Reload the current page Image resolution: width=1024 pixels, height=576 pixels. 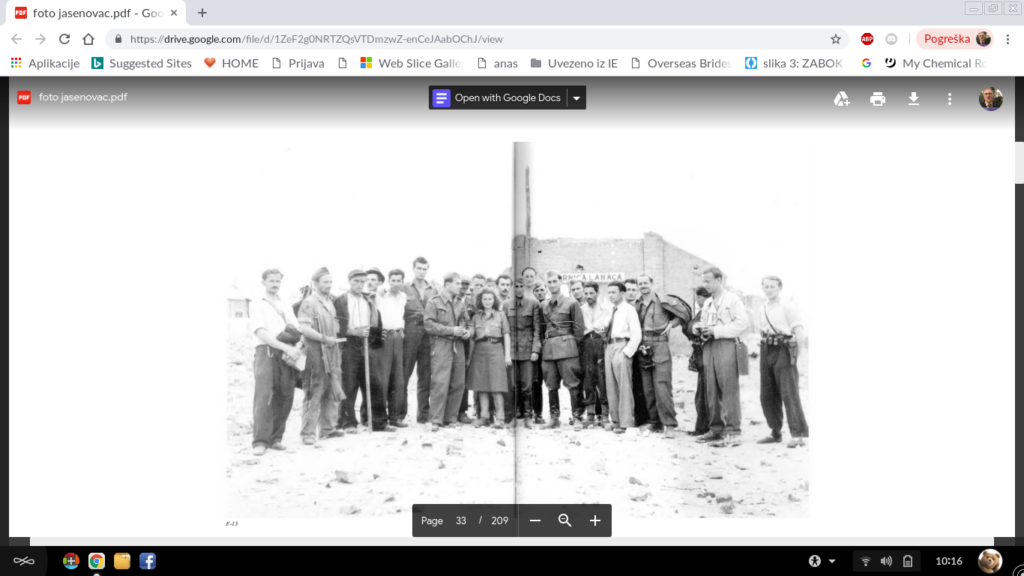[65, 39]
